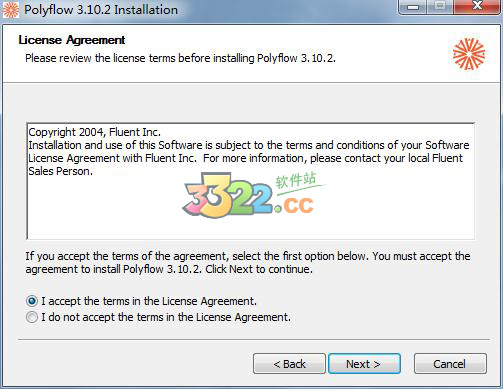This screenshot has height=389, width=503.
Task: Select "I accept the terms" radio button
Action: coord(32,301)
